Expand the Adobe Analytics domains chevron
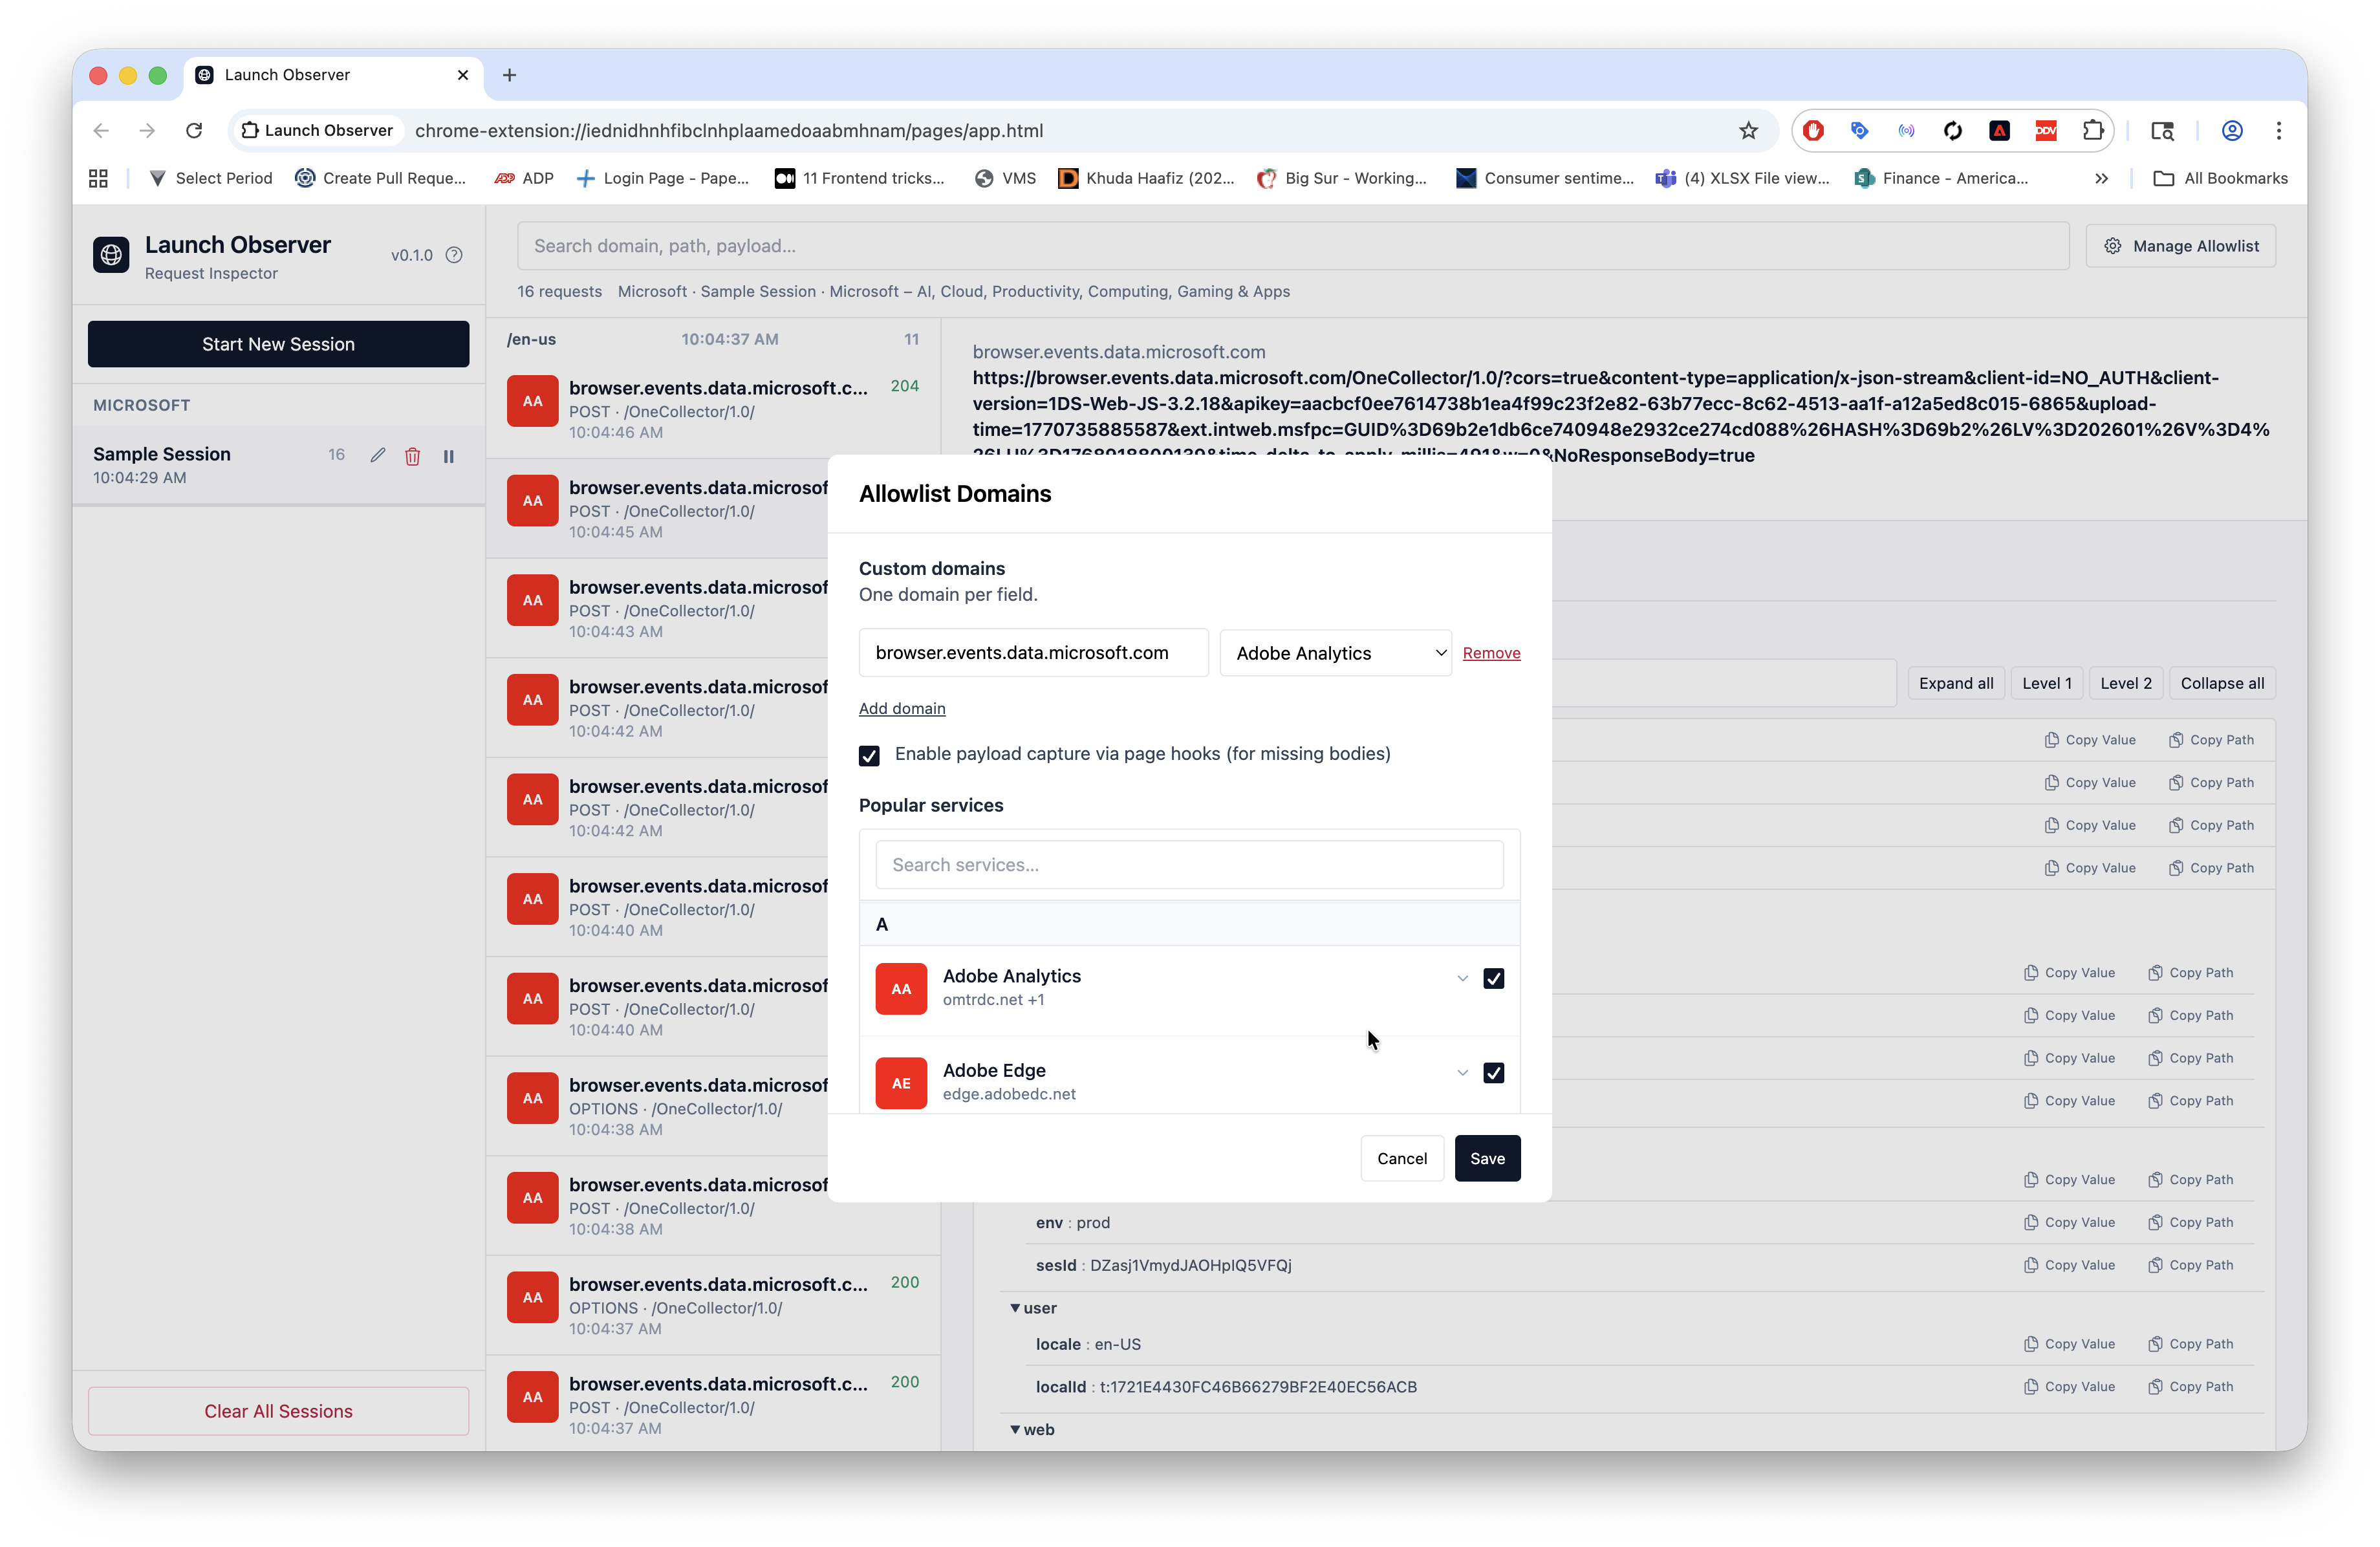The width and height of the screenshot is (2380, 1547). [1462, 978]
